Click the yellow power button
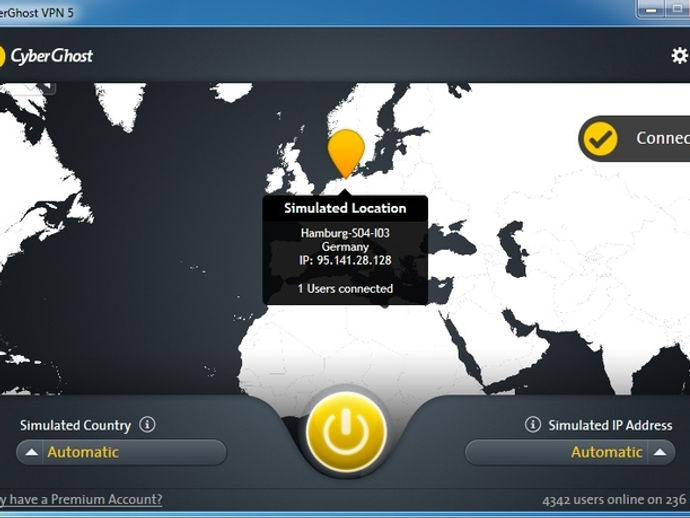 [x=346, y=432]
